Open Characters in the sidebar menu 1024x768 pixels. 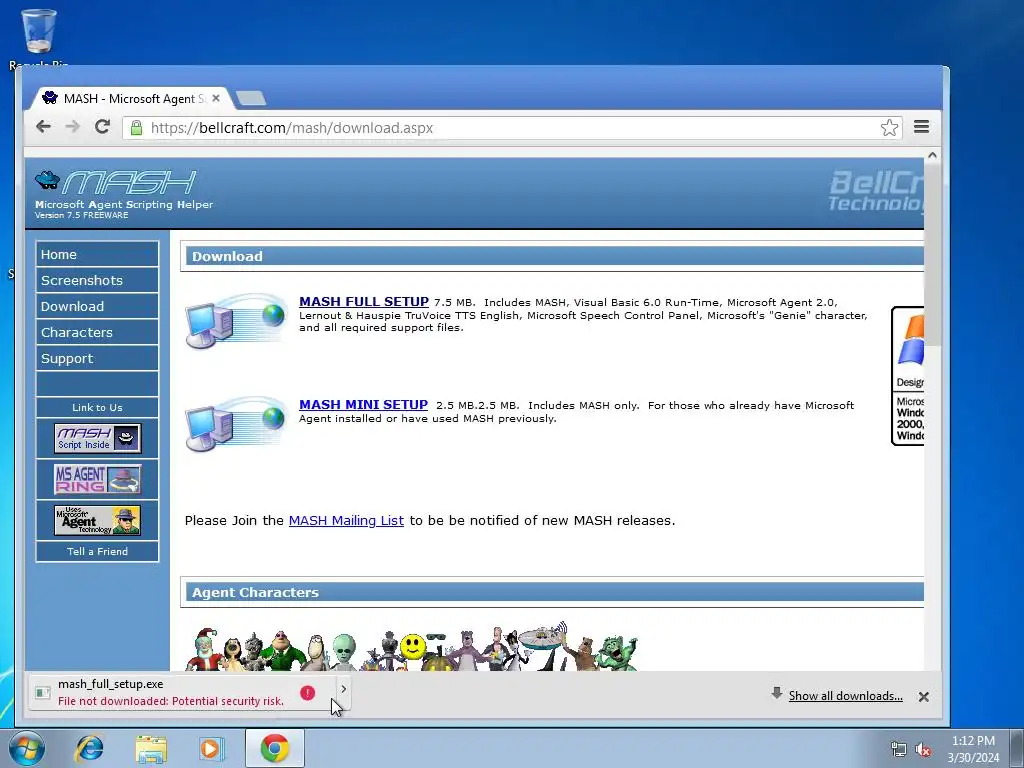coord(97,332)
